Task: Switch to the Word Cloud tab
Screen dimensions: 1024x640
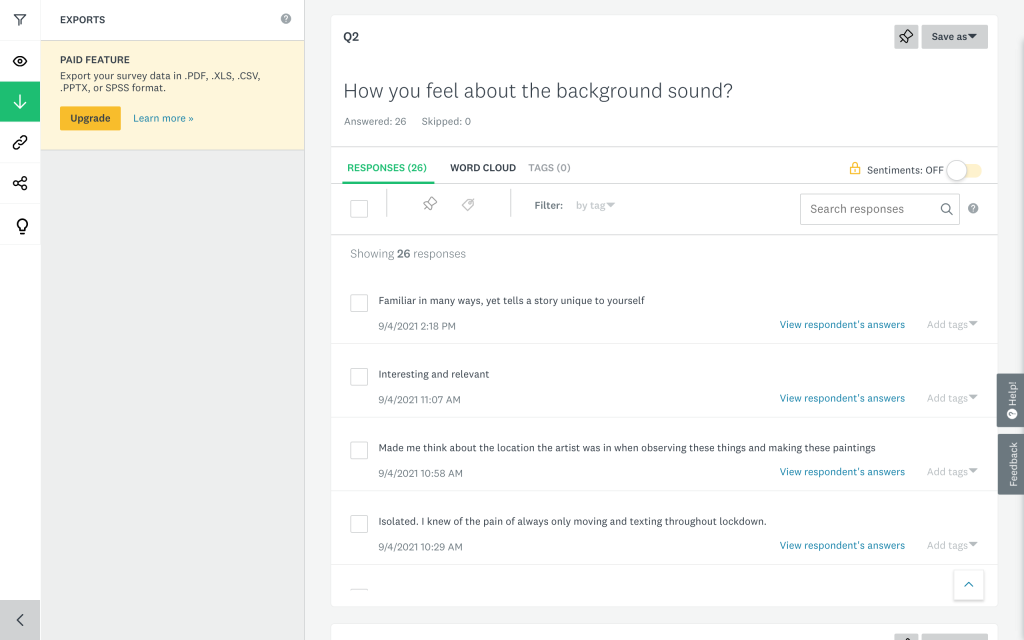Action: (483, 168)
